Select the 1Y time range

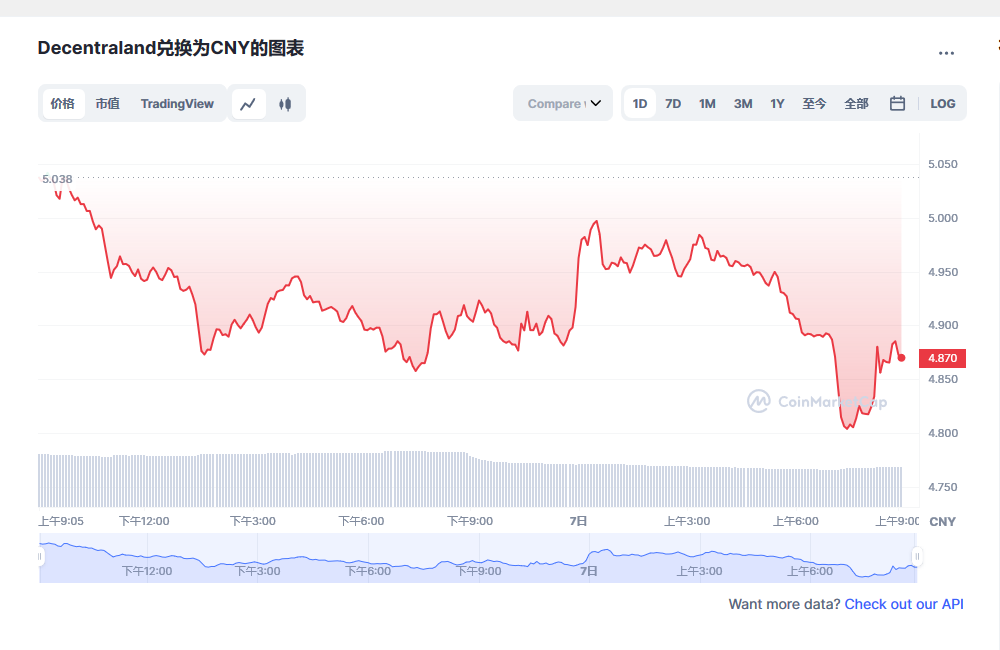tap(777, 104)
